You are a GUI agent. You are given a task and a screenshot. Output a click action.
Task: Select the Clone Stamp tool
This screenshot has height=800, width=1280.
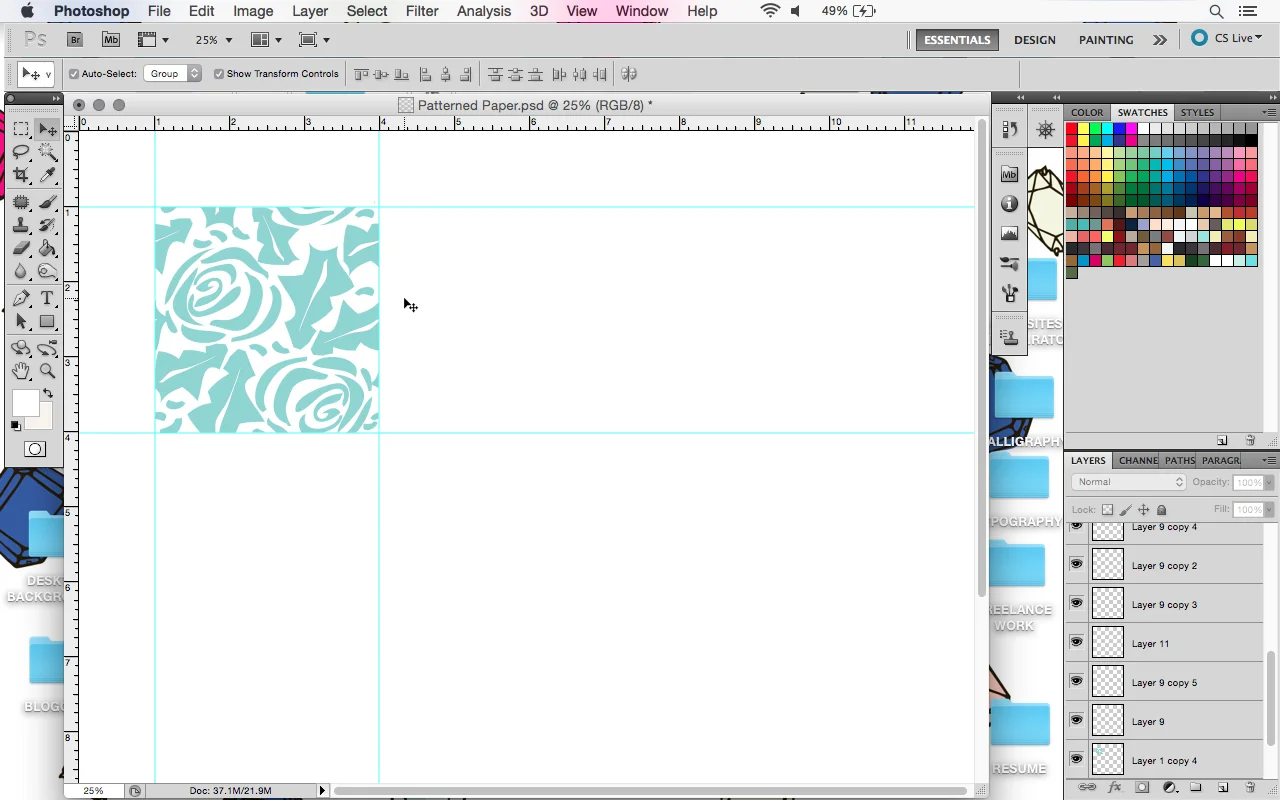tap(21, 226)
